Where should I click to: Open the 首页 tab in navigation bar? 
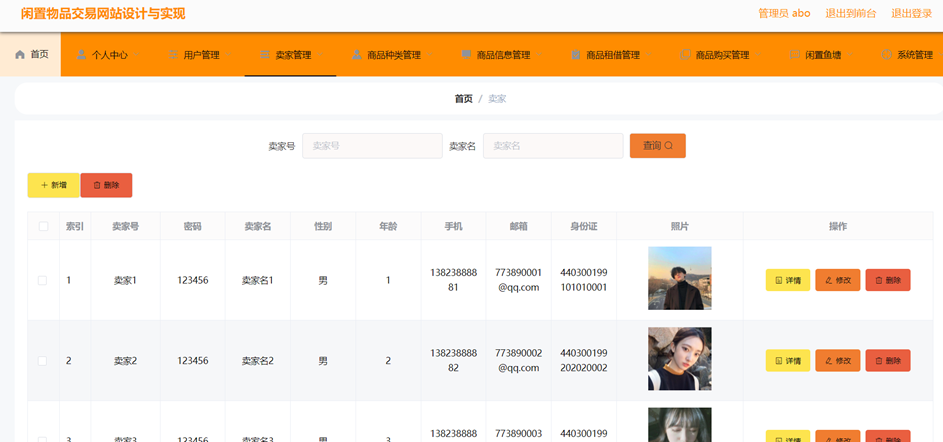(31, 54)
